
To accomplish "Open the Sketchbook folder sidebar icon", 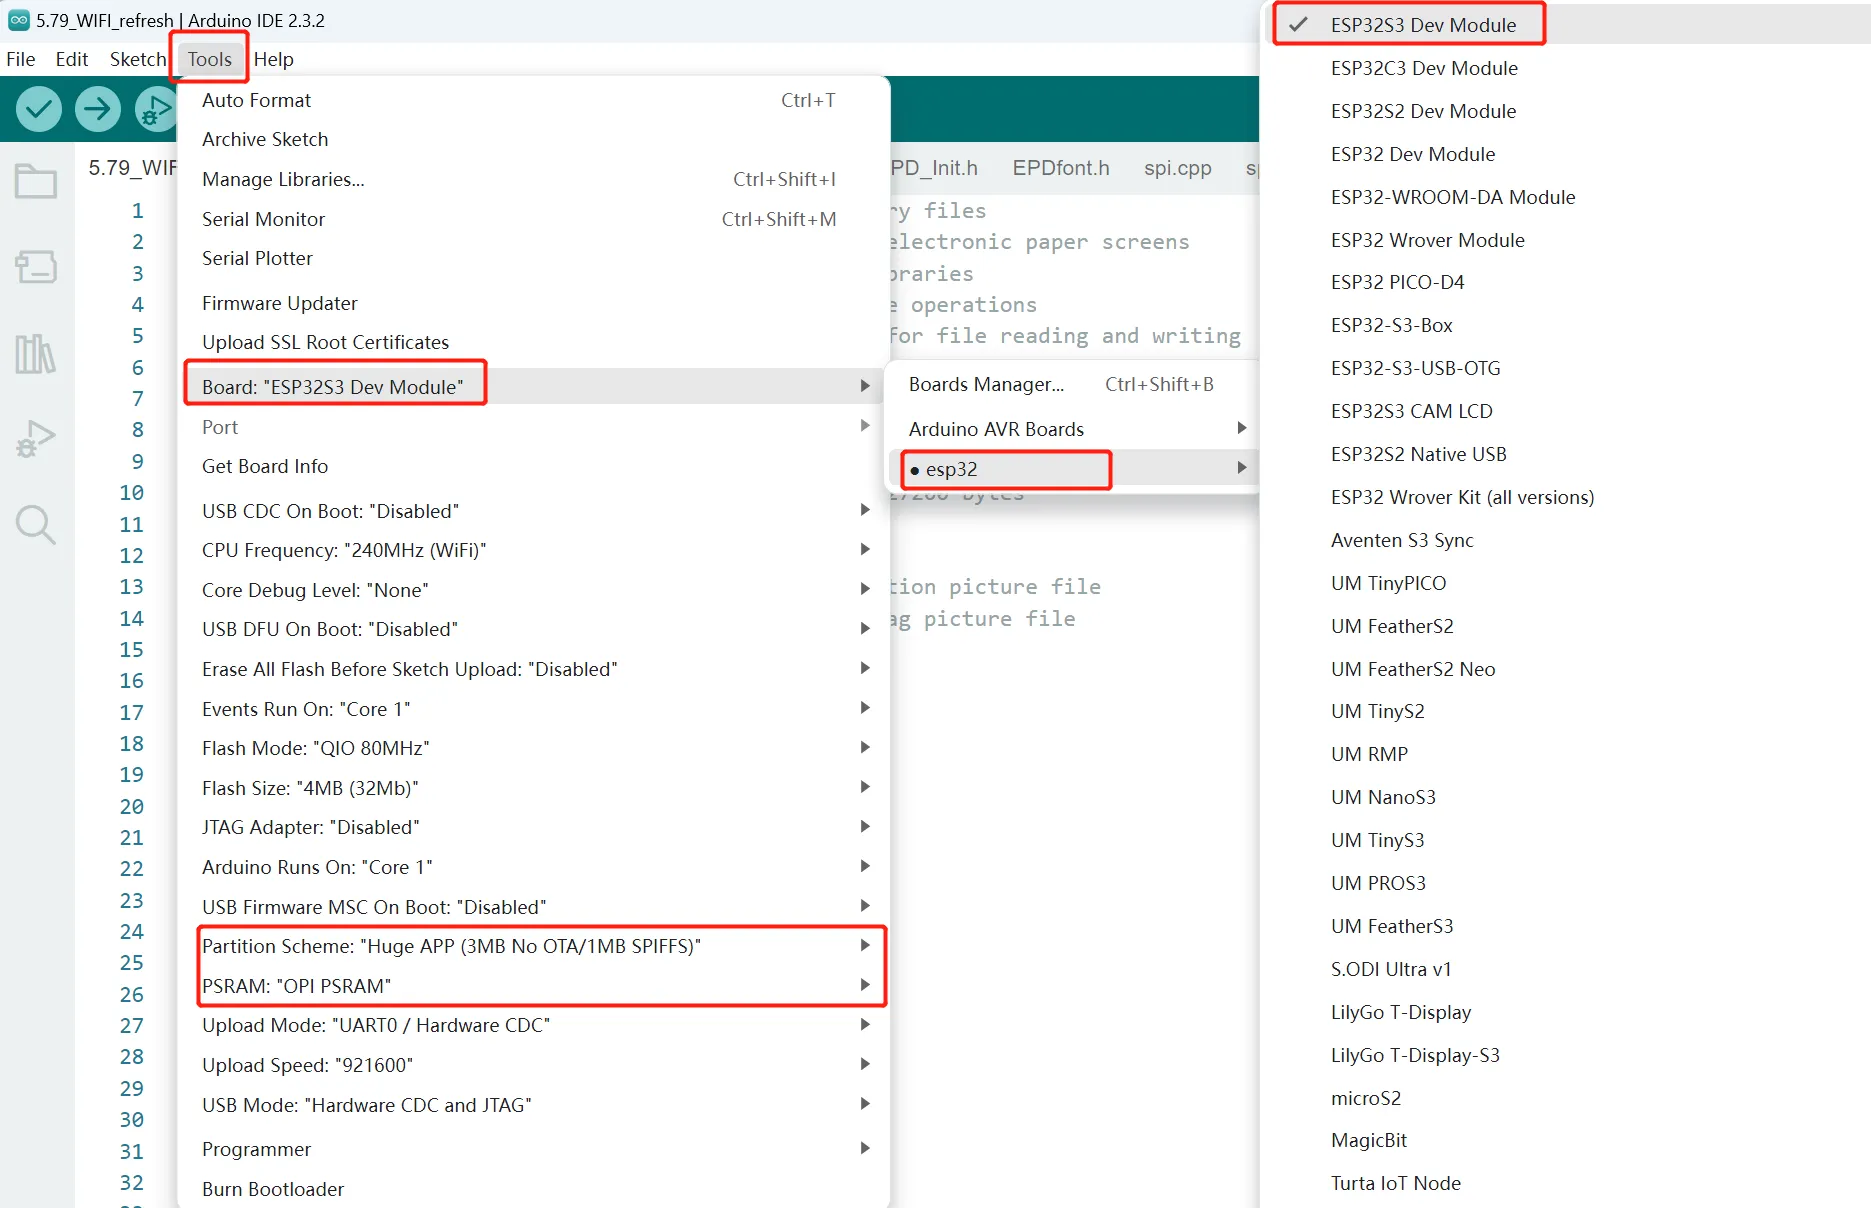I will pyautogui.click(x=36, y=182).
